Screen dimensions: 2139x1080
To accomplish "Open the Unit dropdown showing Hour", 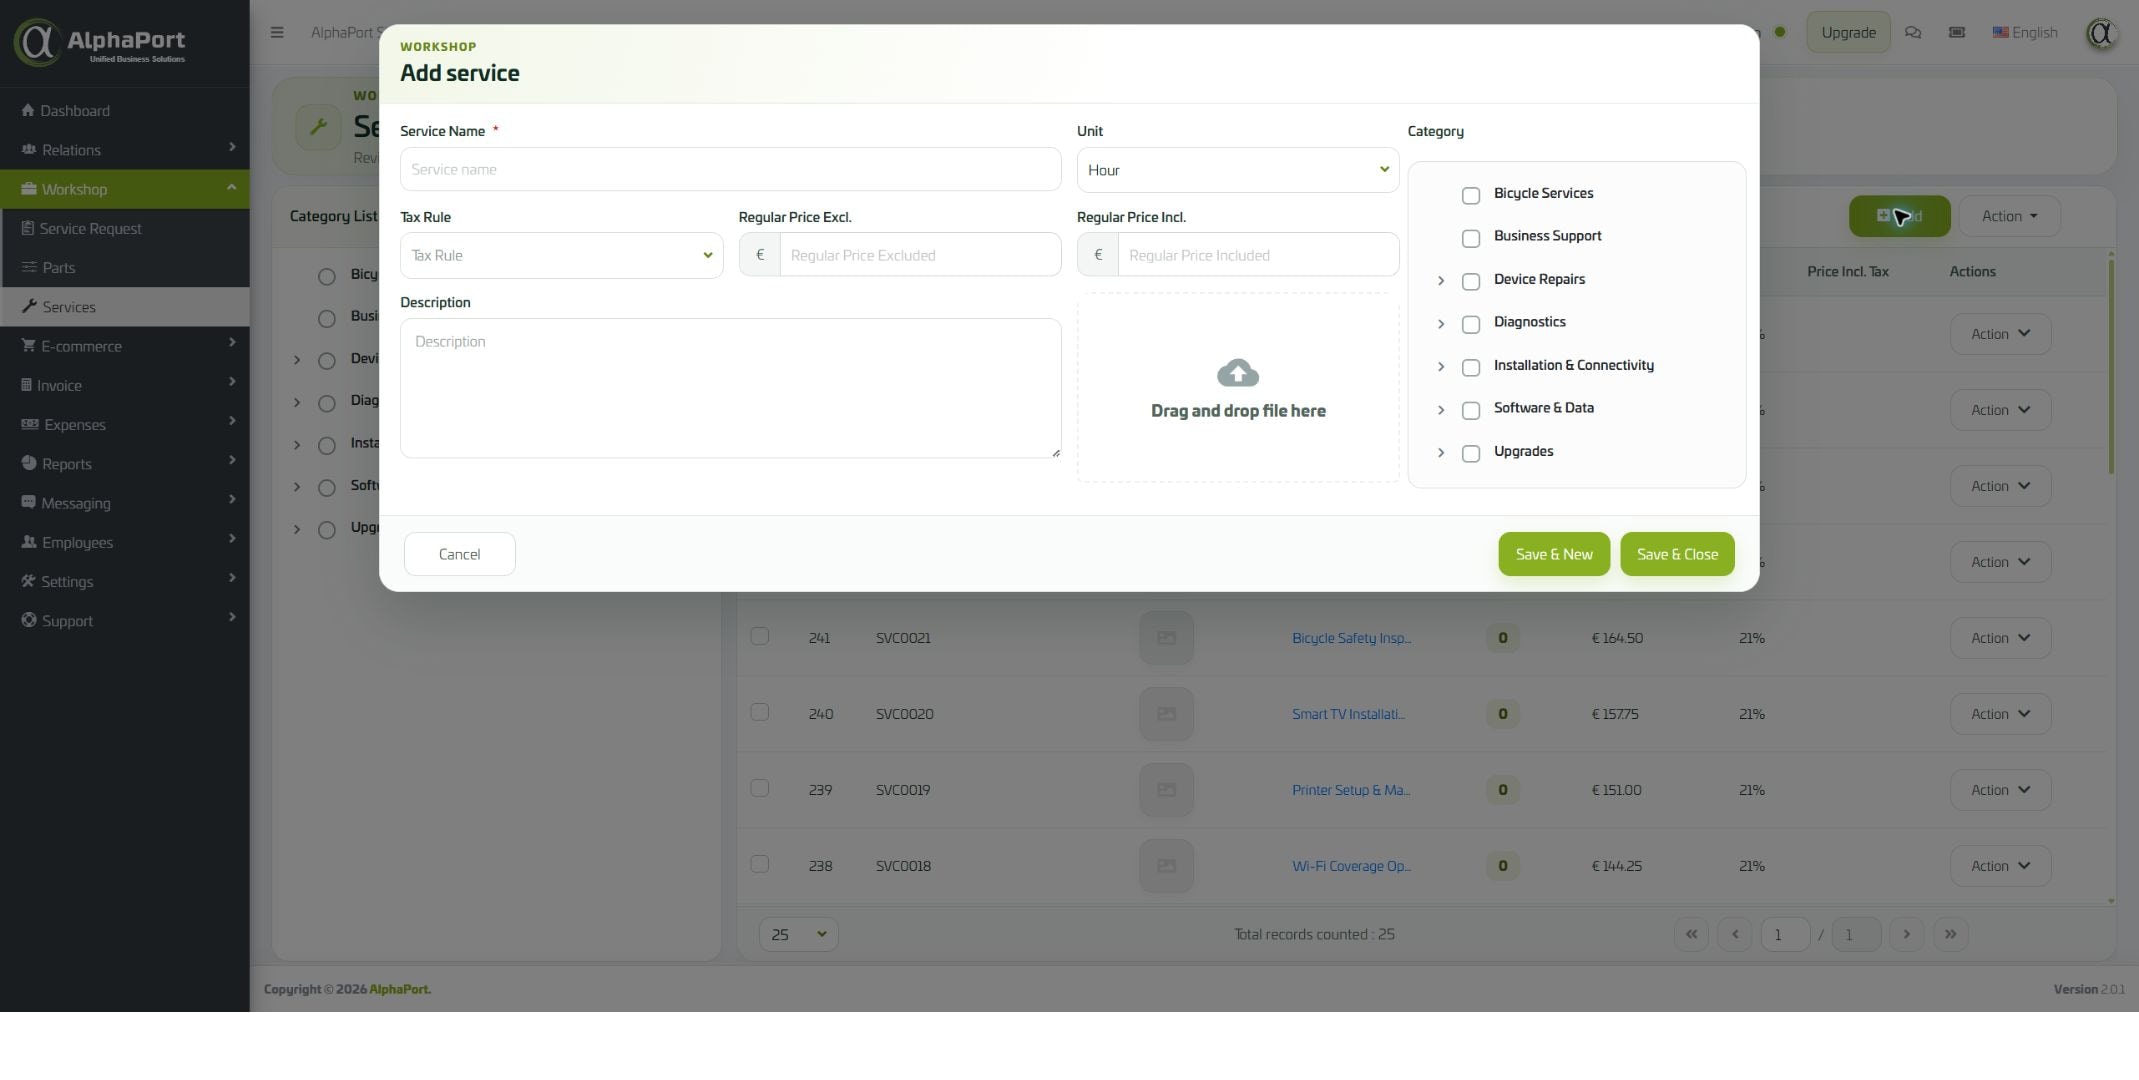I will click(1238, 170).
